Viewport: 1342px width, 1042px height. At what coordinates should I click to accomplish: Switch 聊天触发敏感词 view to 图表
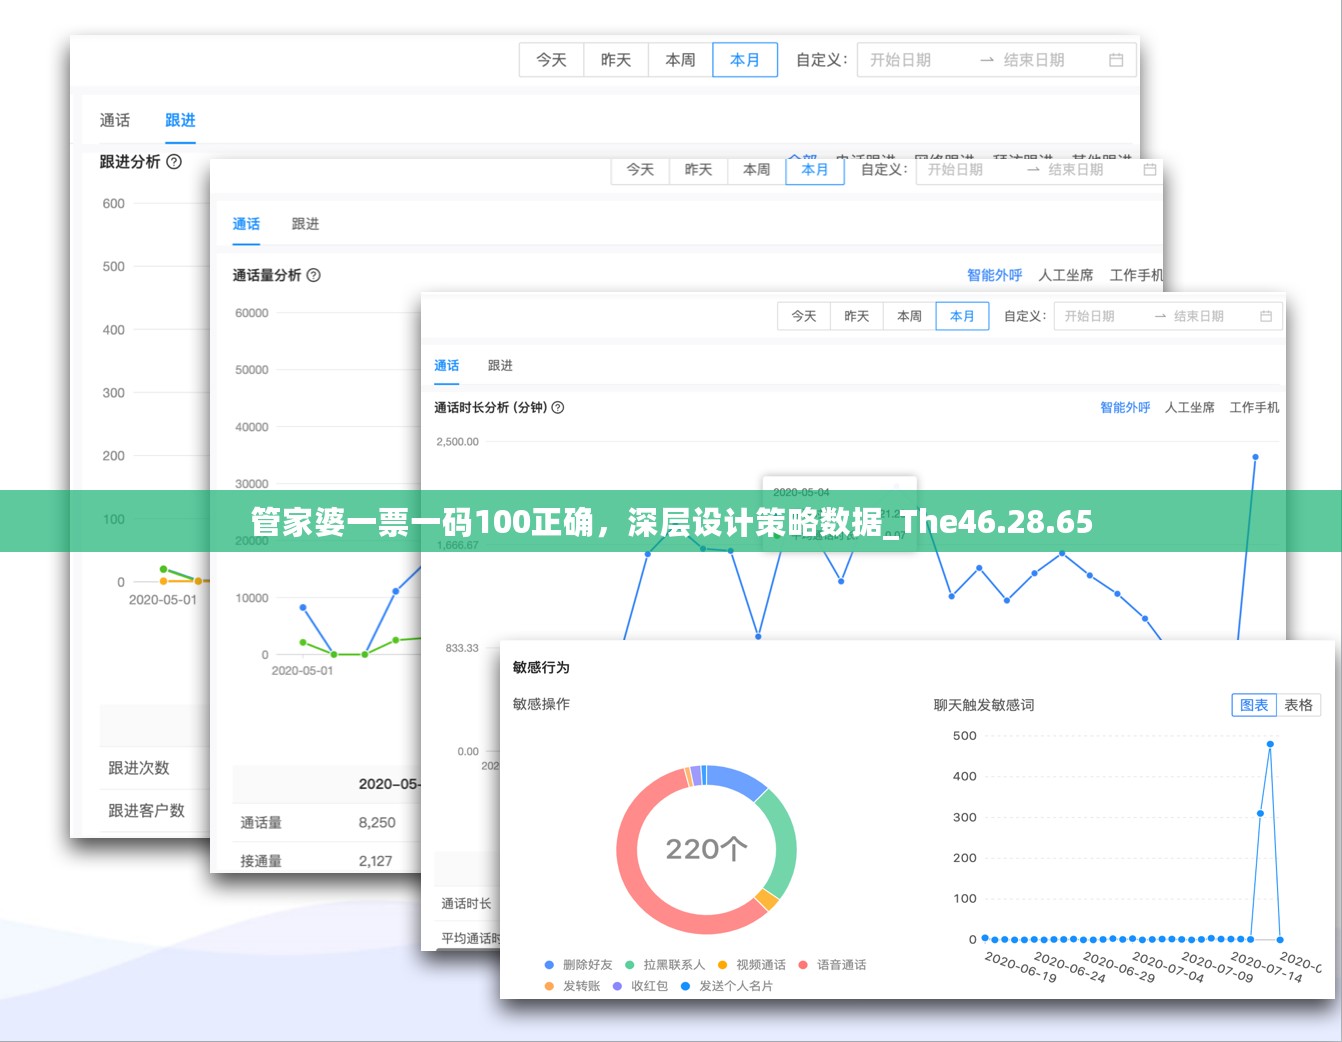coord(1254,705)
